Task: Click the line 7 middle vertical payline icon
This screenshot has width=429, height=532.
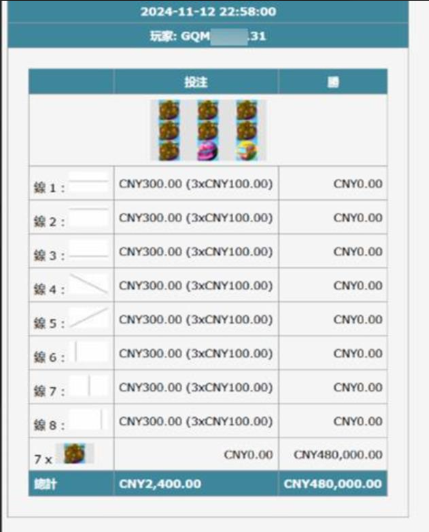Action: coord(89,385)
